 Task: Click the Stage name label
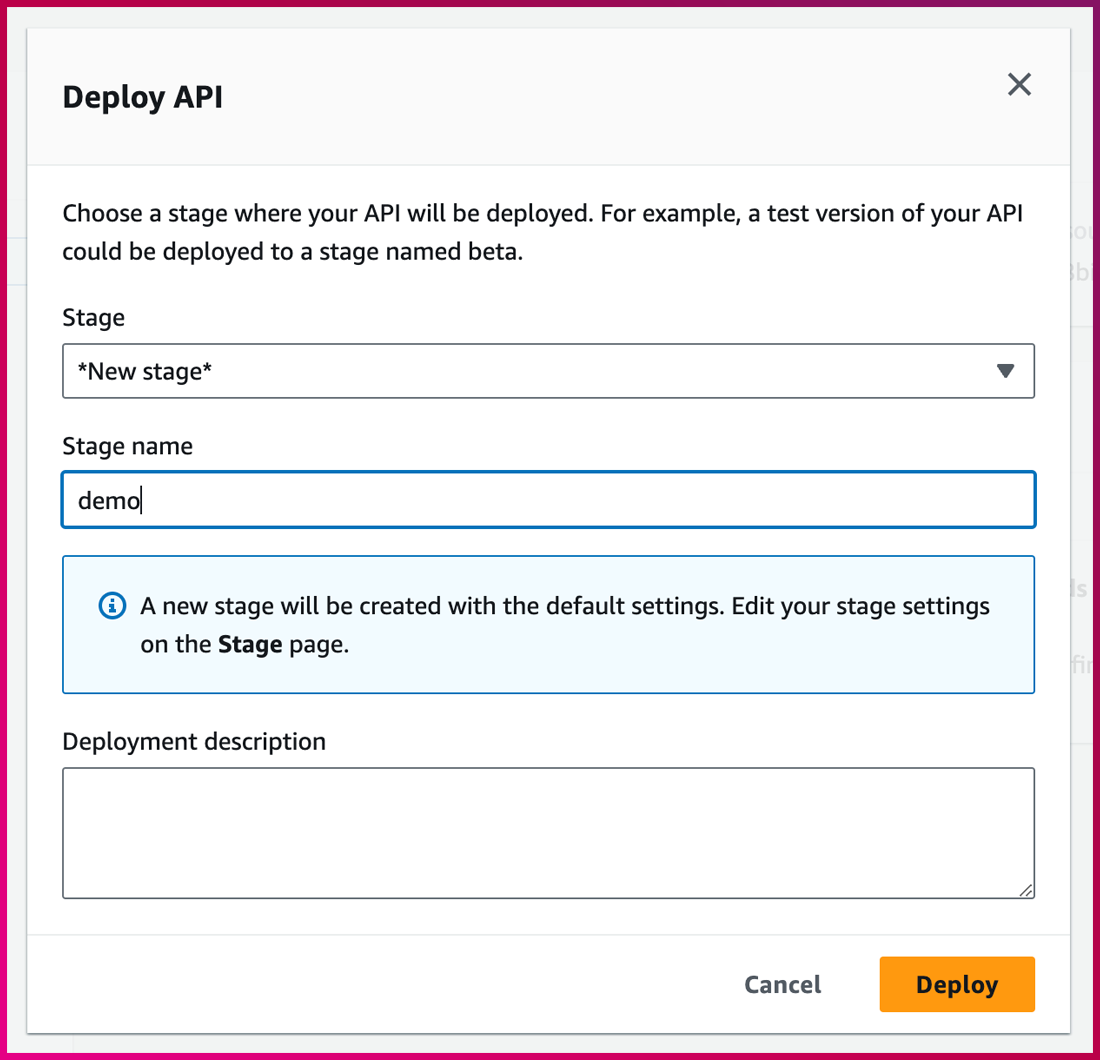(x=127, y=446)
